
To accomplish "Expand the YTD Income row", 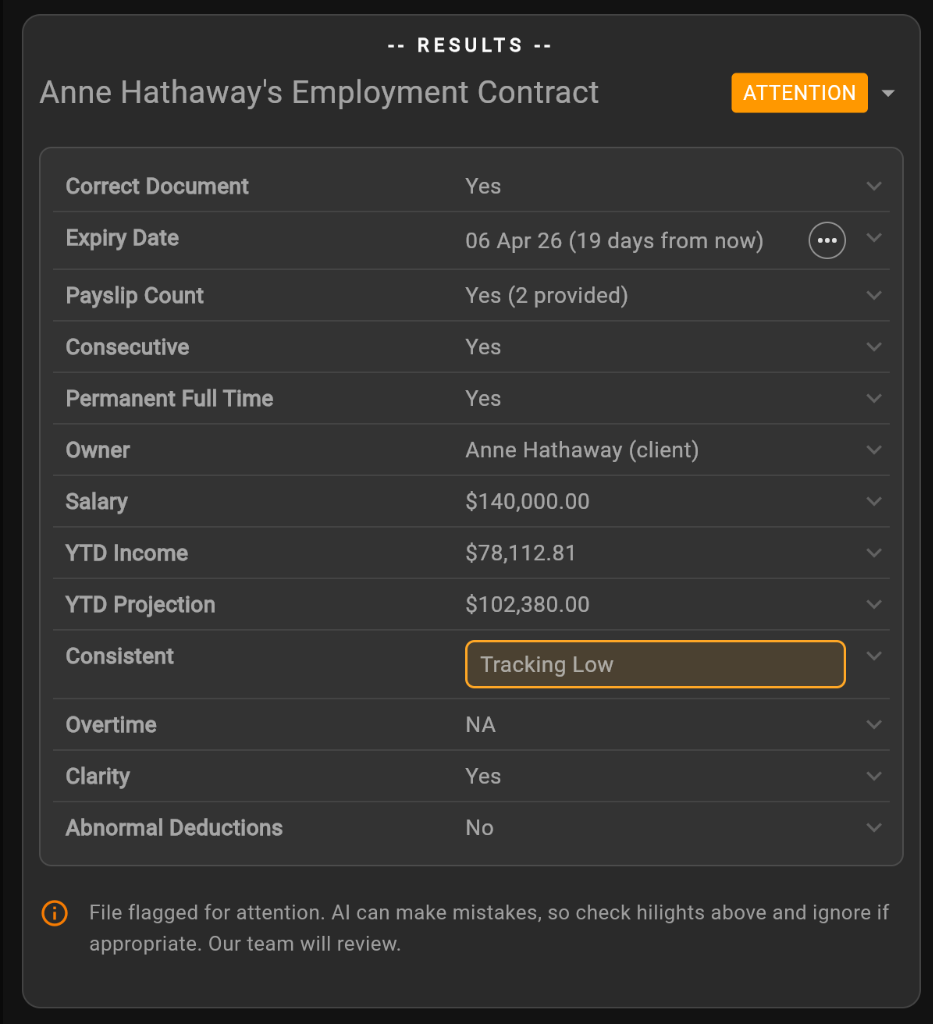I will pyautogui.click(x=874, y=553).
